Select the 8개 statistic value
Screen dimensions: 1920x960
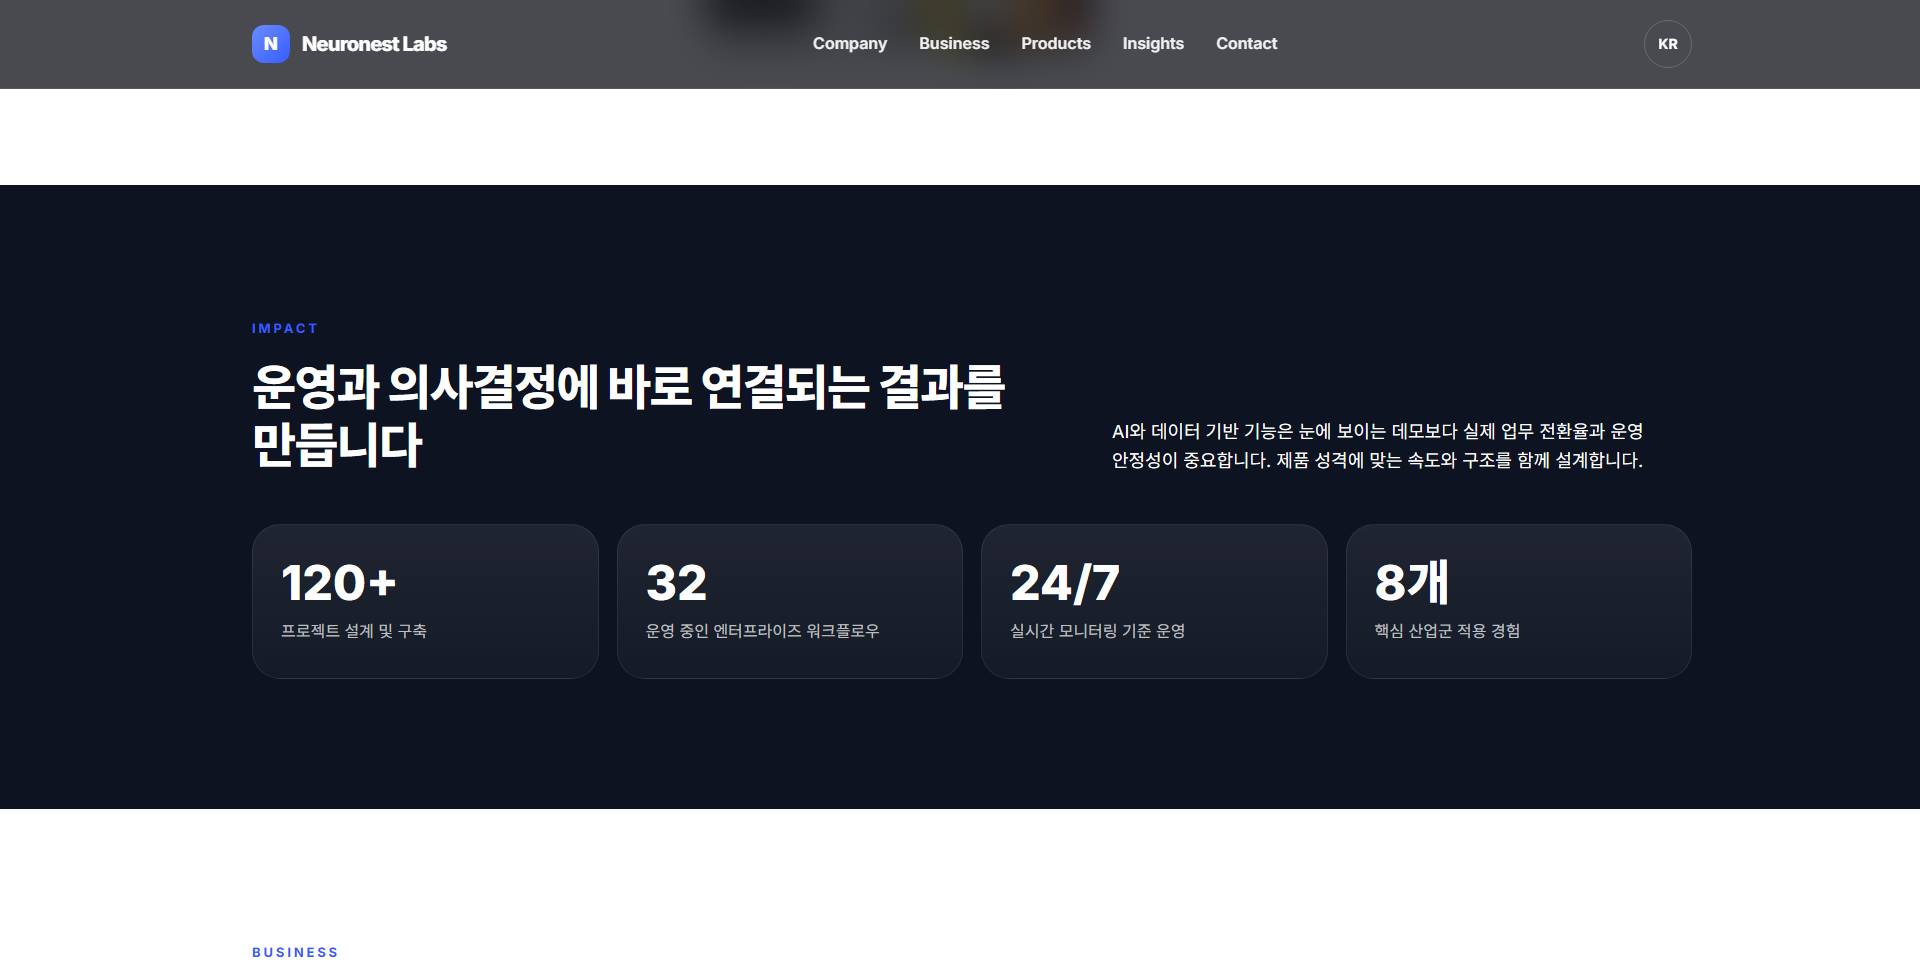tap(1411, 582)
